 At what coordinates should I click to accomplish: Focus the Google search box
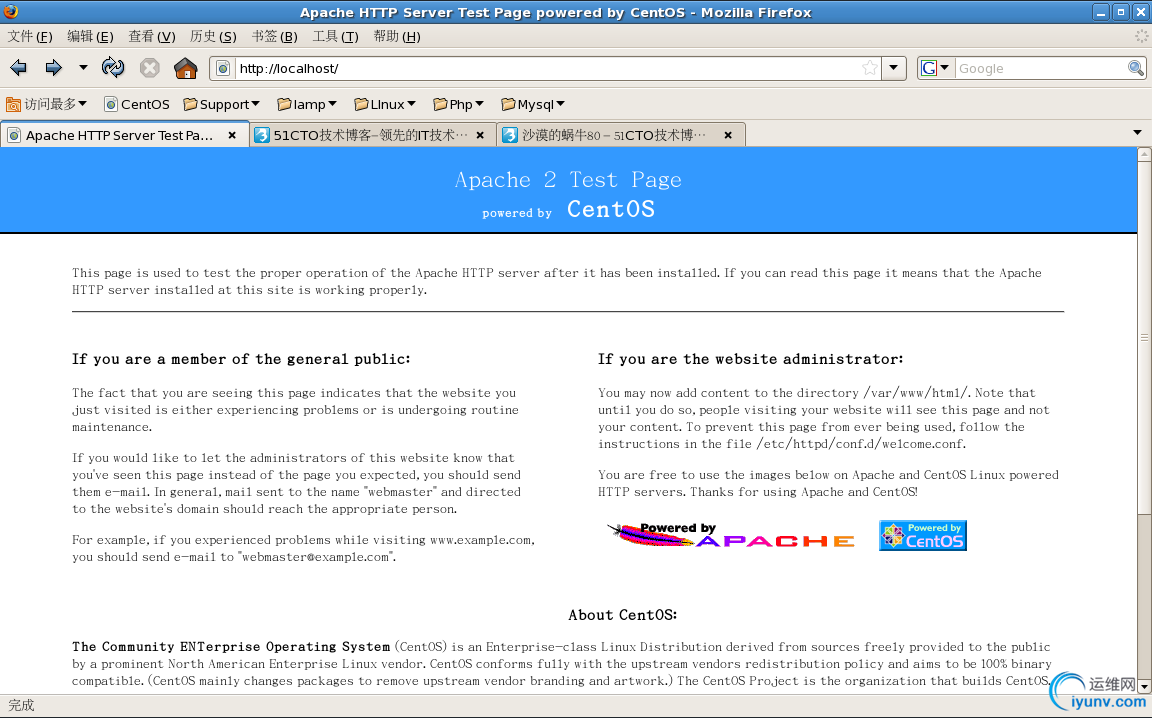(1041, 68)
